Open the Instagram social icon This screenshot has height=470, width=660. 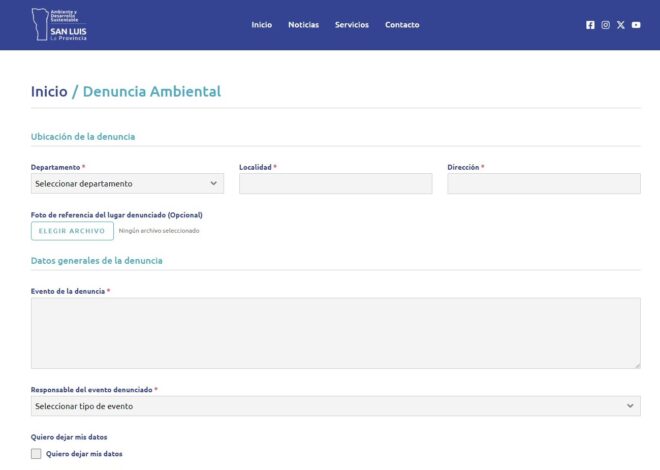click(x=605, y=25)
